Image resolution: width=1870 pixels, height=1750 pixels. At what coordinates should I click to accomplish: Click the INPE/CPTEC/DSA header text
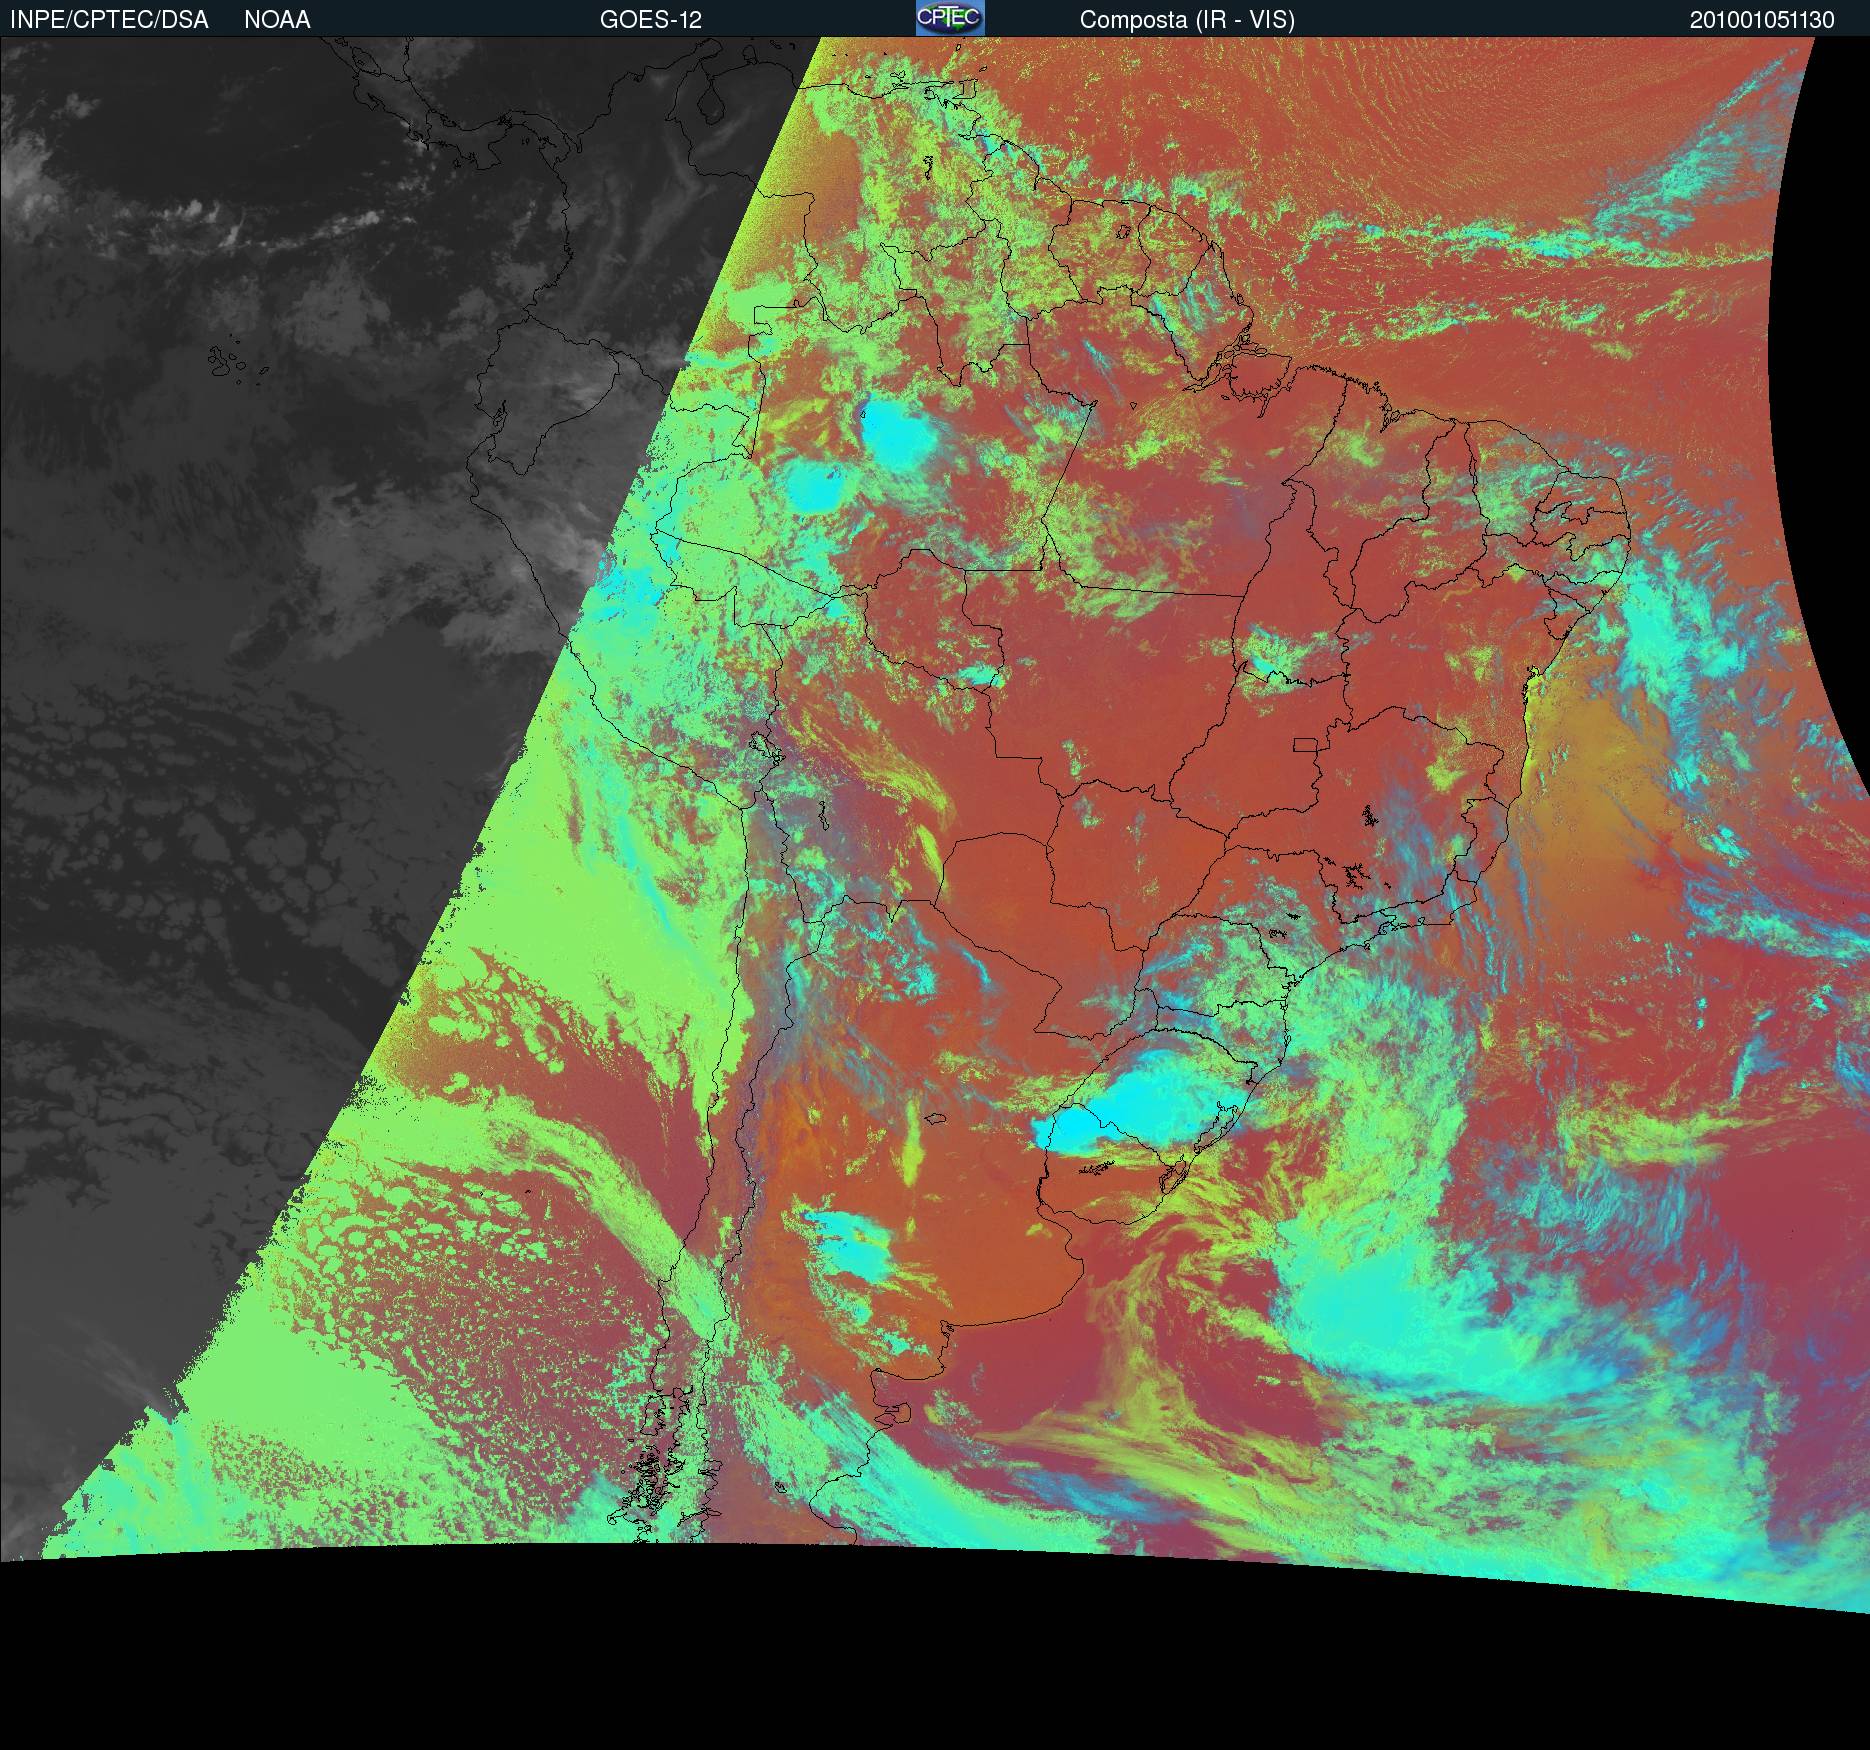pos(109,20)
